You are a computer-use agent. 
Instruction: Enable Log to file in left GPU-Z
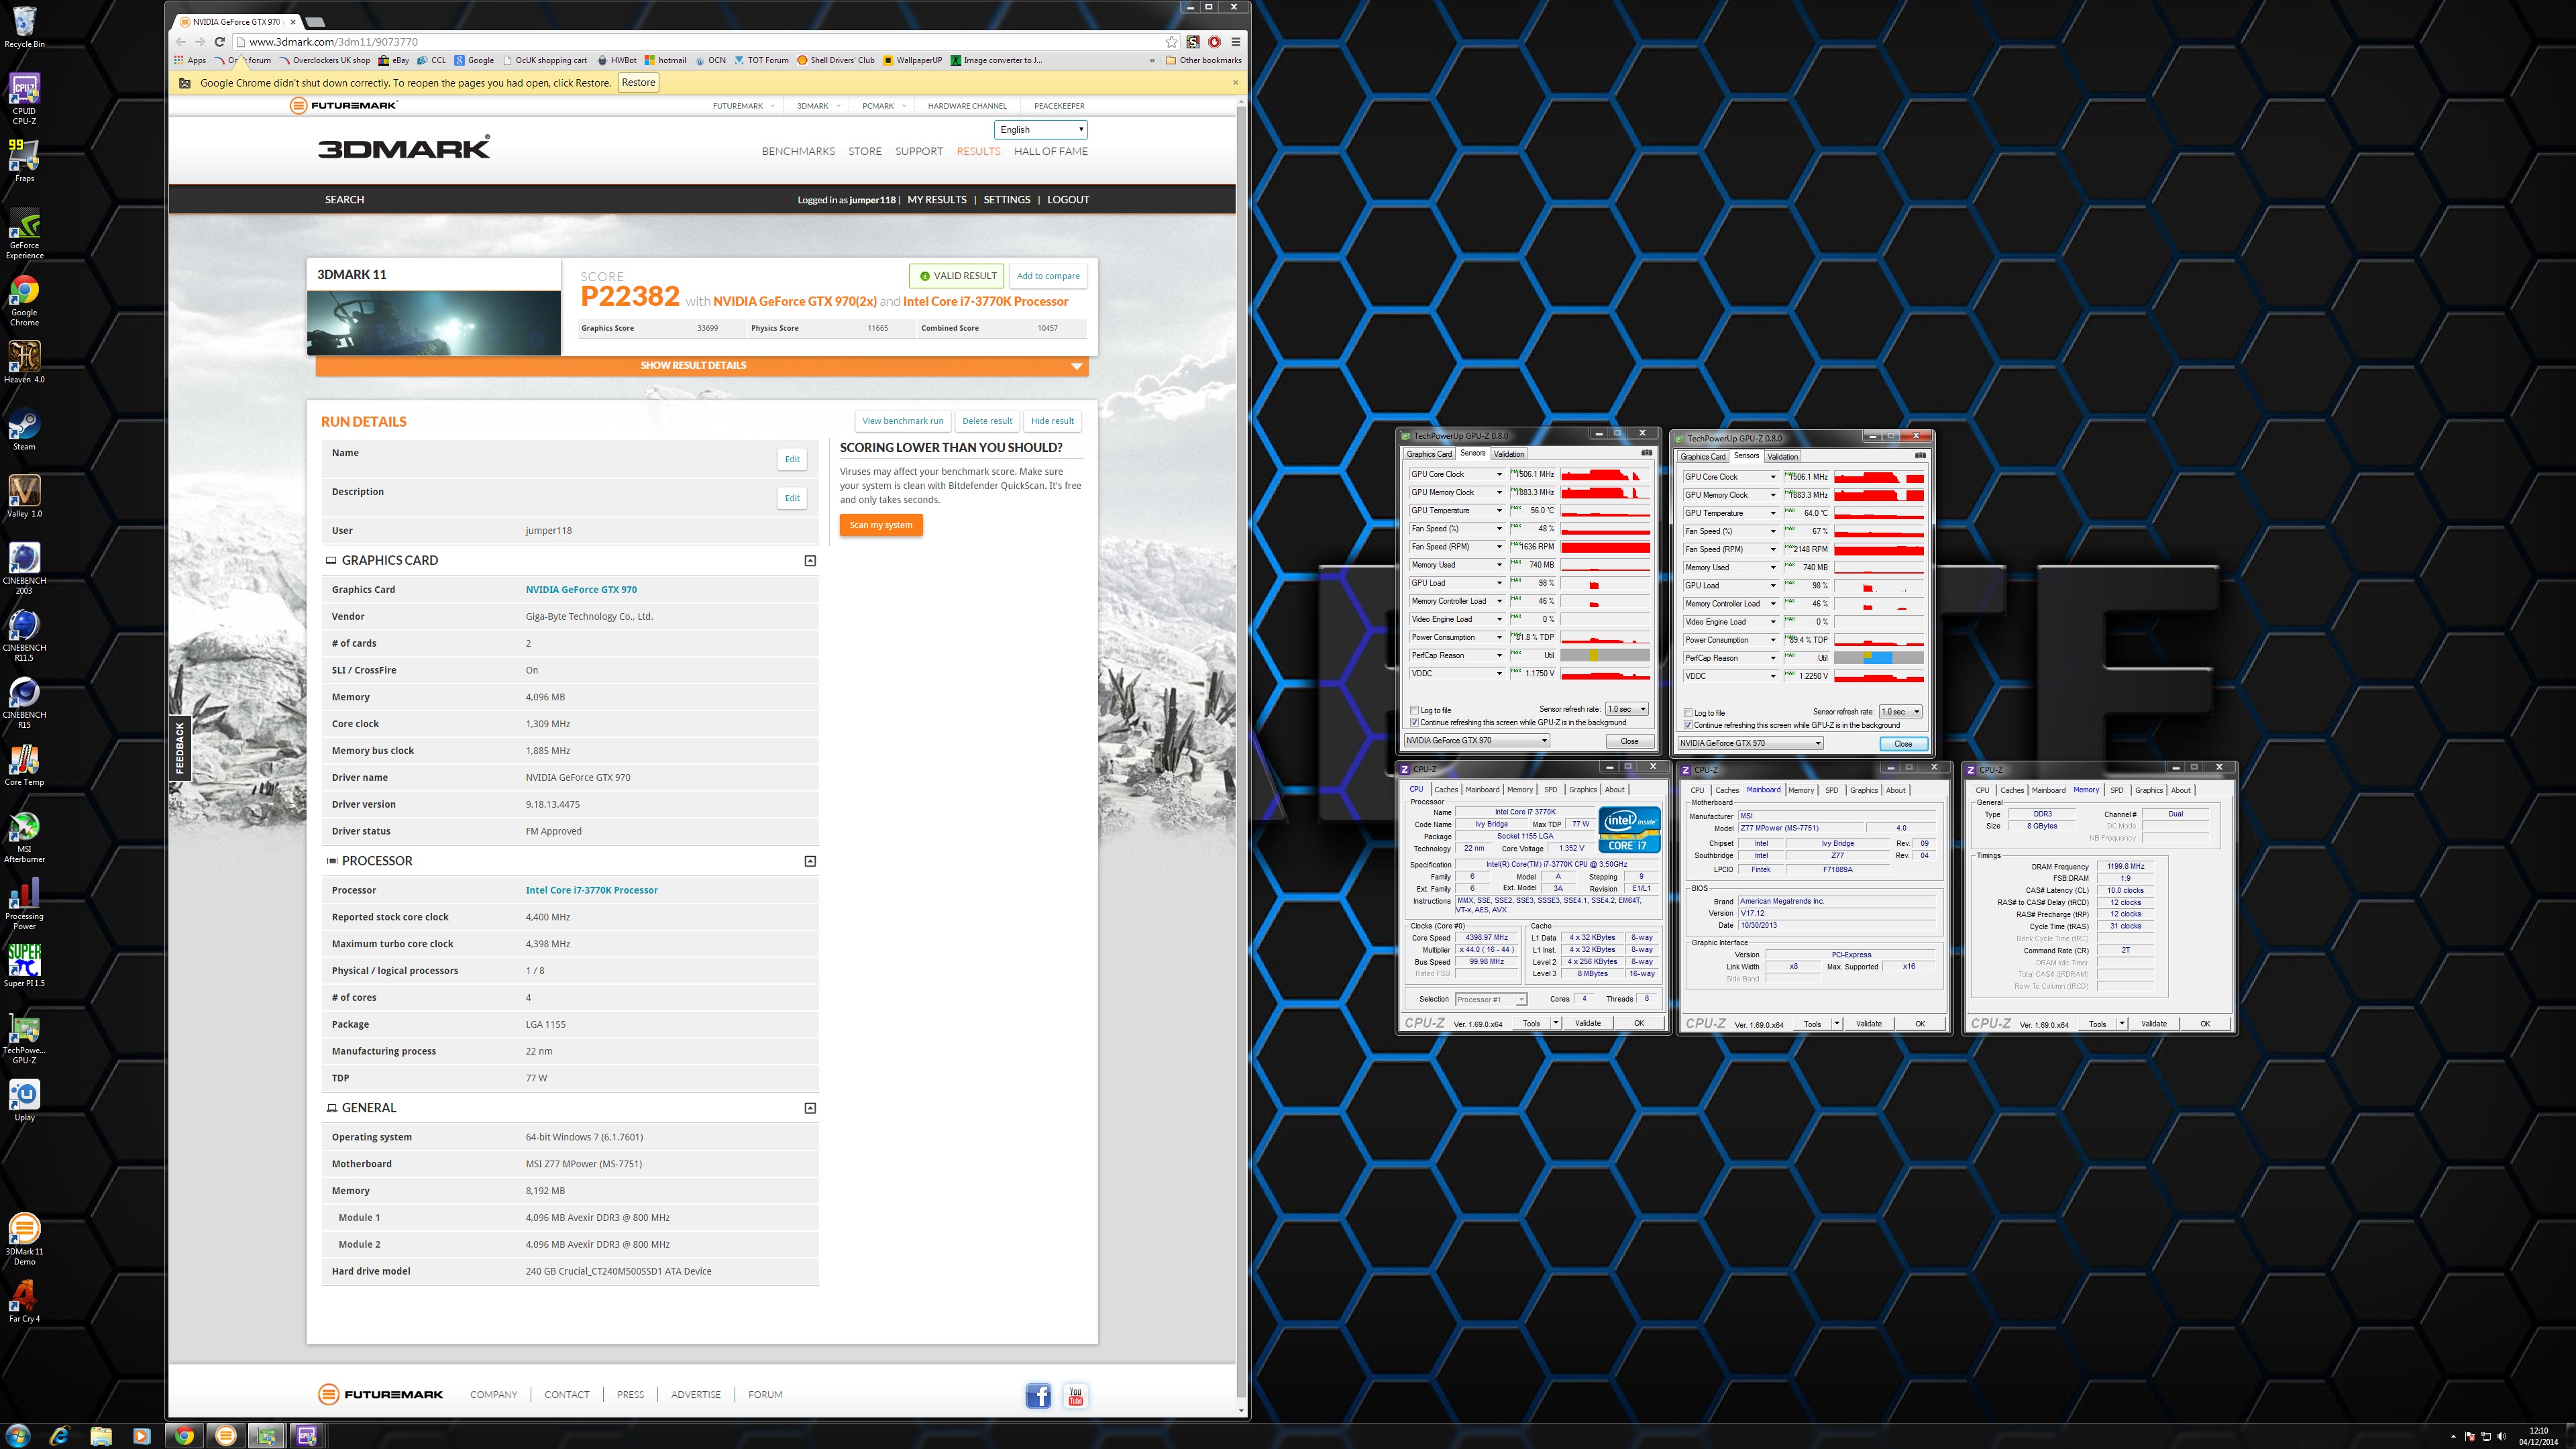(x=1414, y=710)
